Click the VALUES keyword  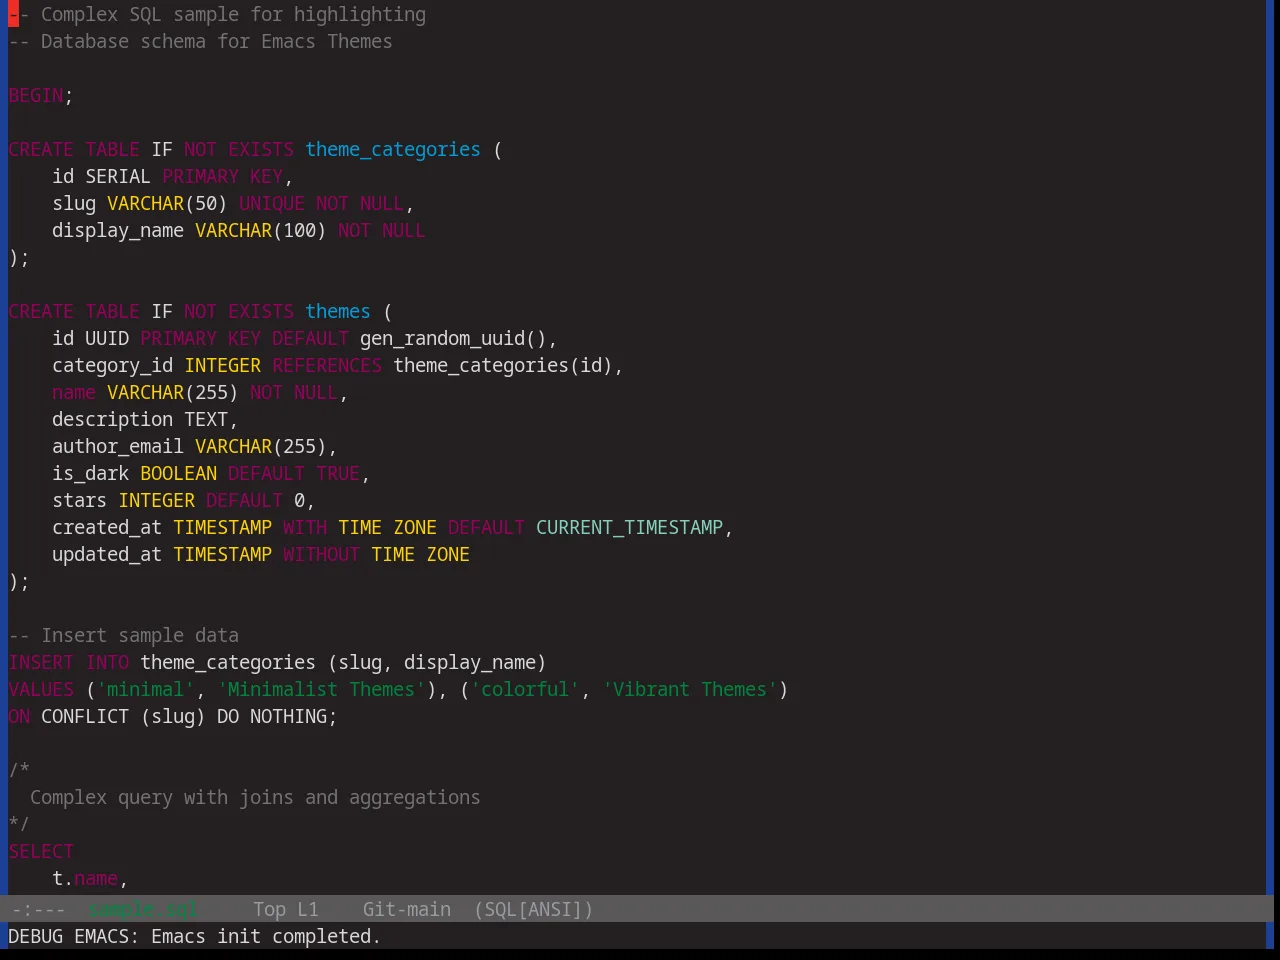click(x=41, y=690)
